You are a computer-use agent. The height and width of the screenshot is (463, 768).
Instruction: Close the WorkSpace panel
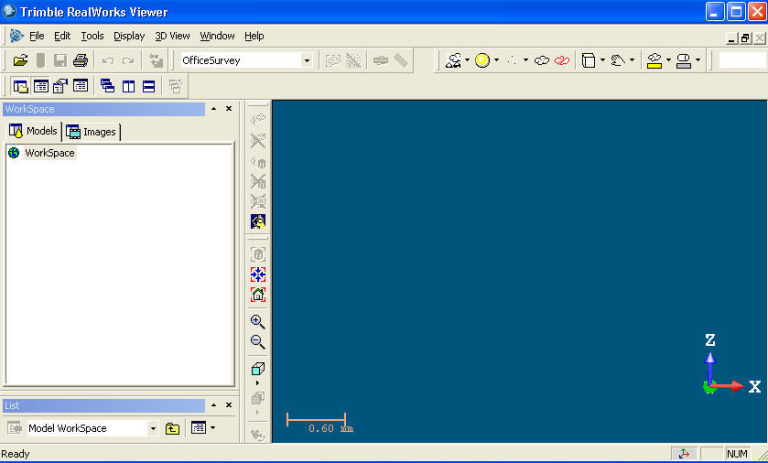click(229, 109)
